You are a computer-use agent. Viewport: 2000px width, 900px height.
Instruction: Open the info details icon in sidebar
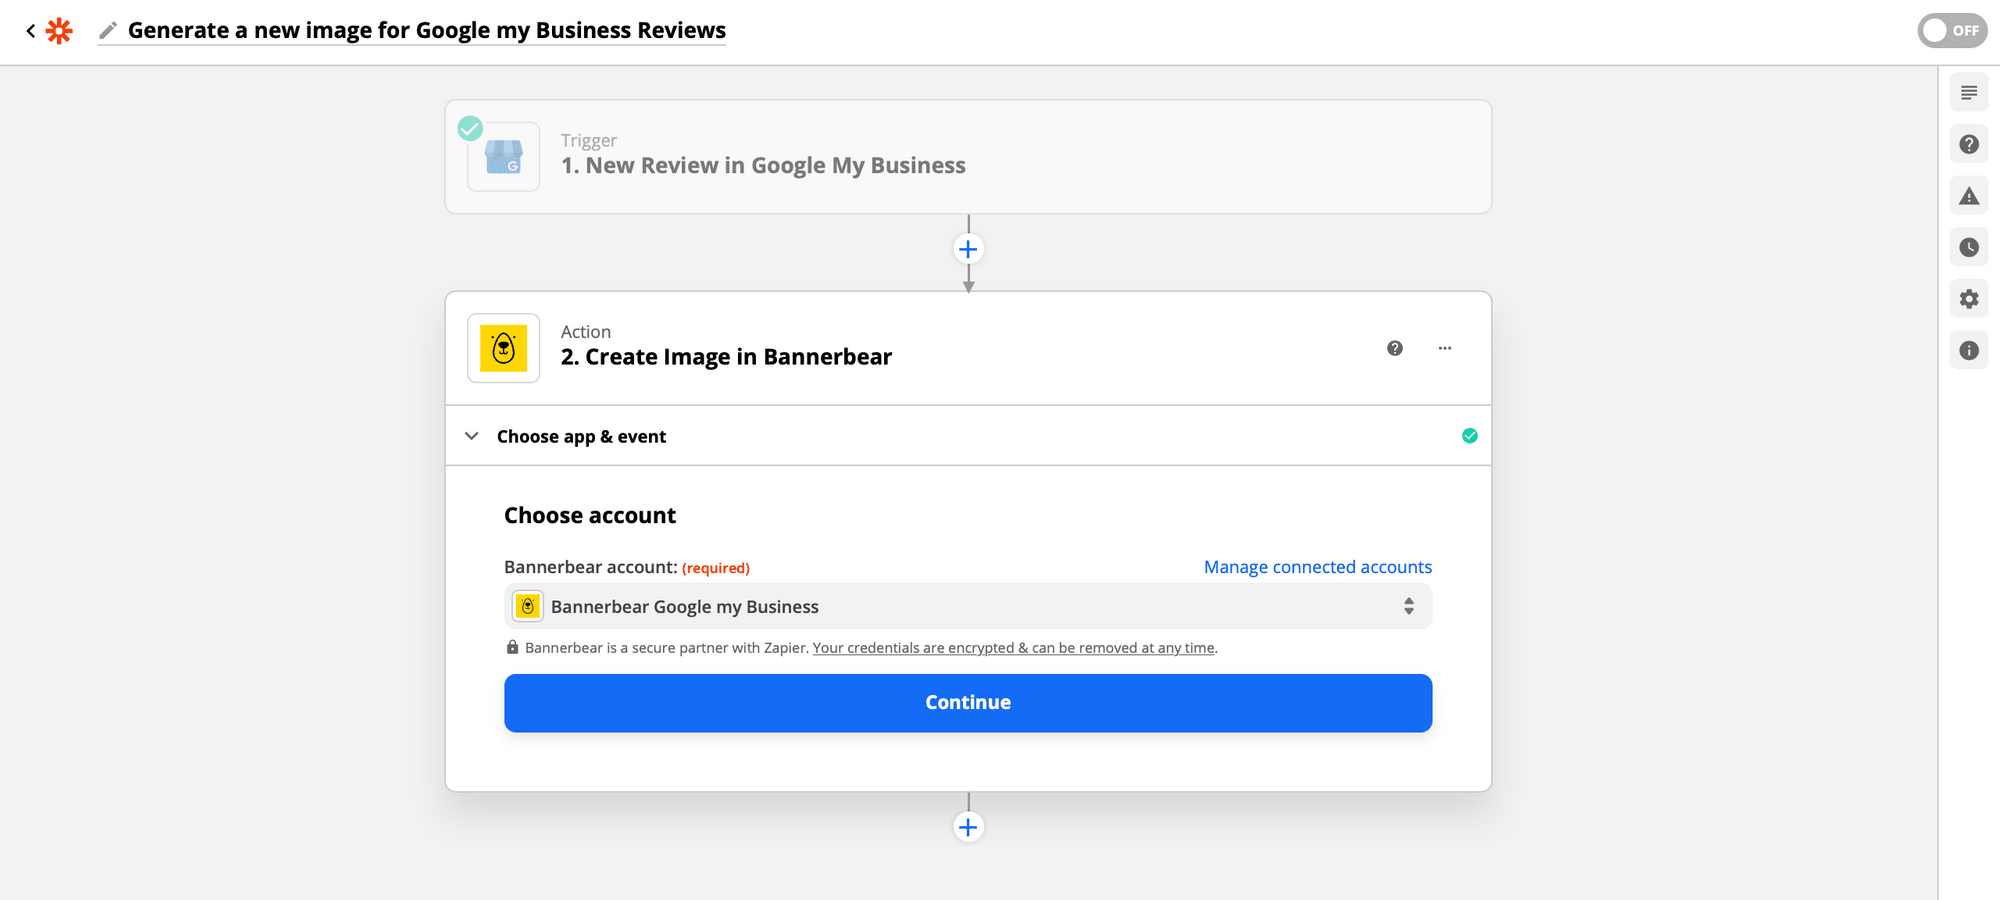(1969, 351)
